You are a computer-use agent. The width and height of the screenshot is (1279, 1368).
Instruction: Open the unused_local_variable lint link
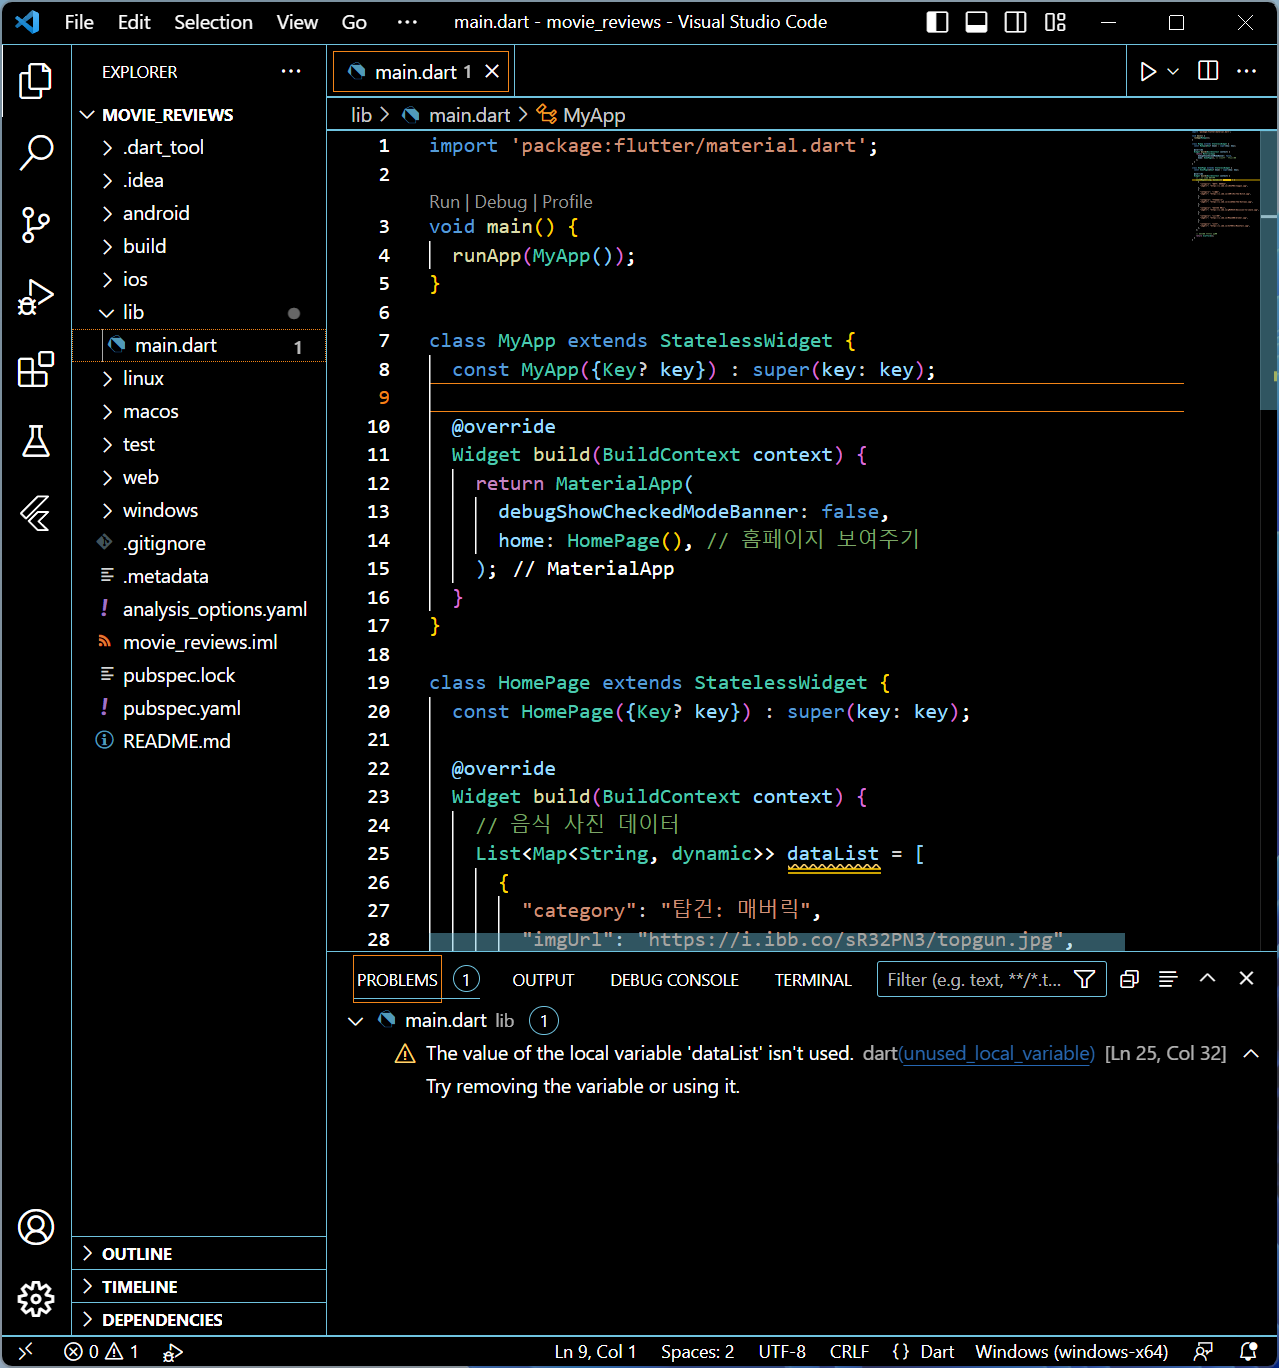pyautogui.click(x=997, y=1053)
